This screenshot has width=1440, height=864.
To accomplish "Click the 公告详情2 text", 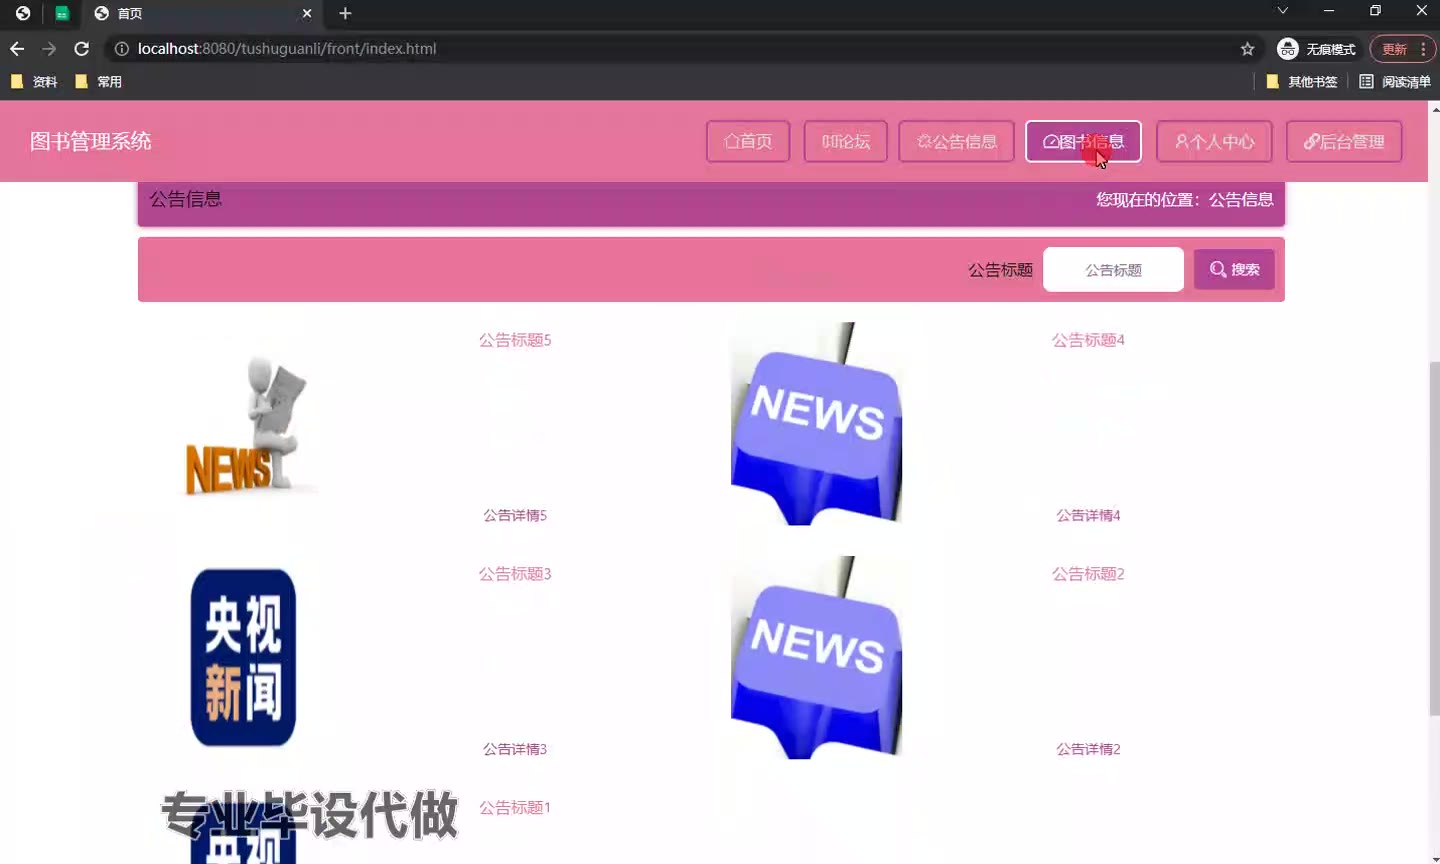I will 1088,750.
